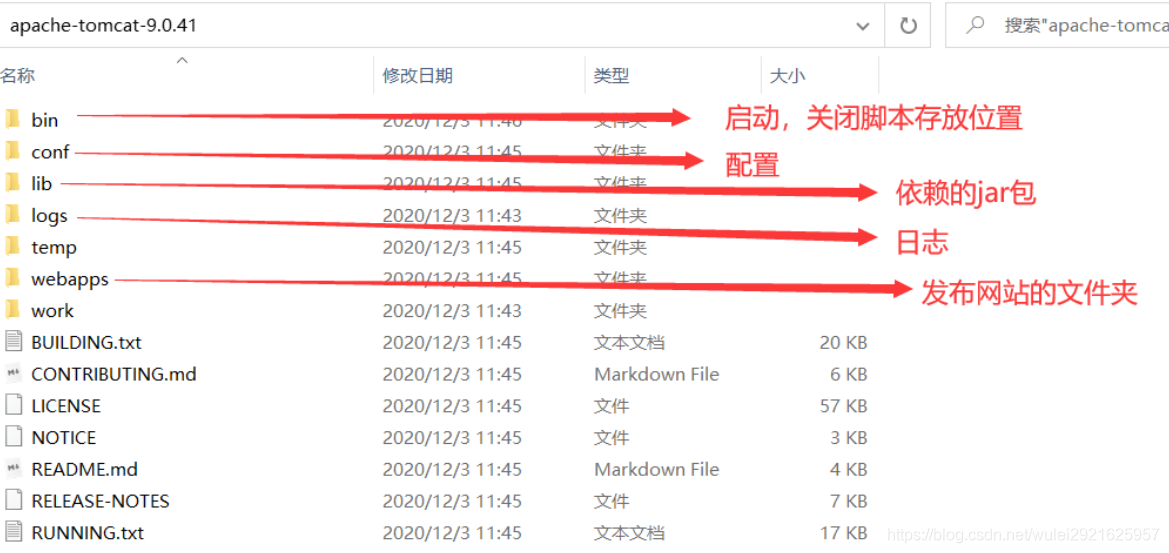Image resolution: width=1169 pixels, height=553 pixels.
Task: Click the 6 KB size of CONTRIBUTING.md
Action: [x=849, y=374]
